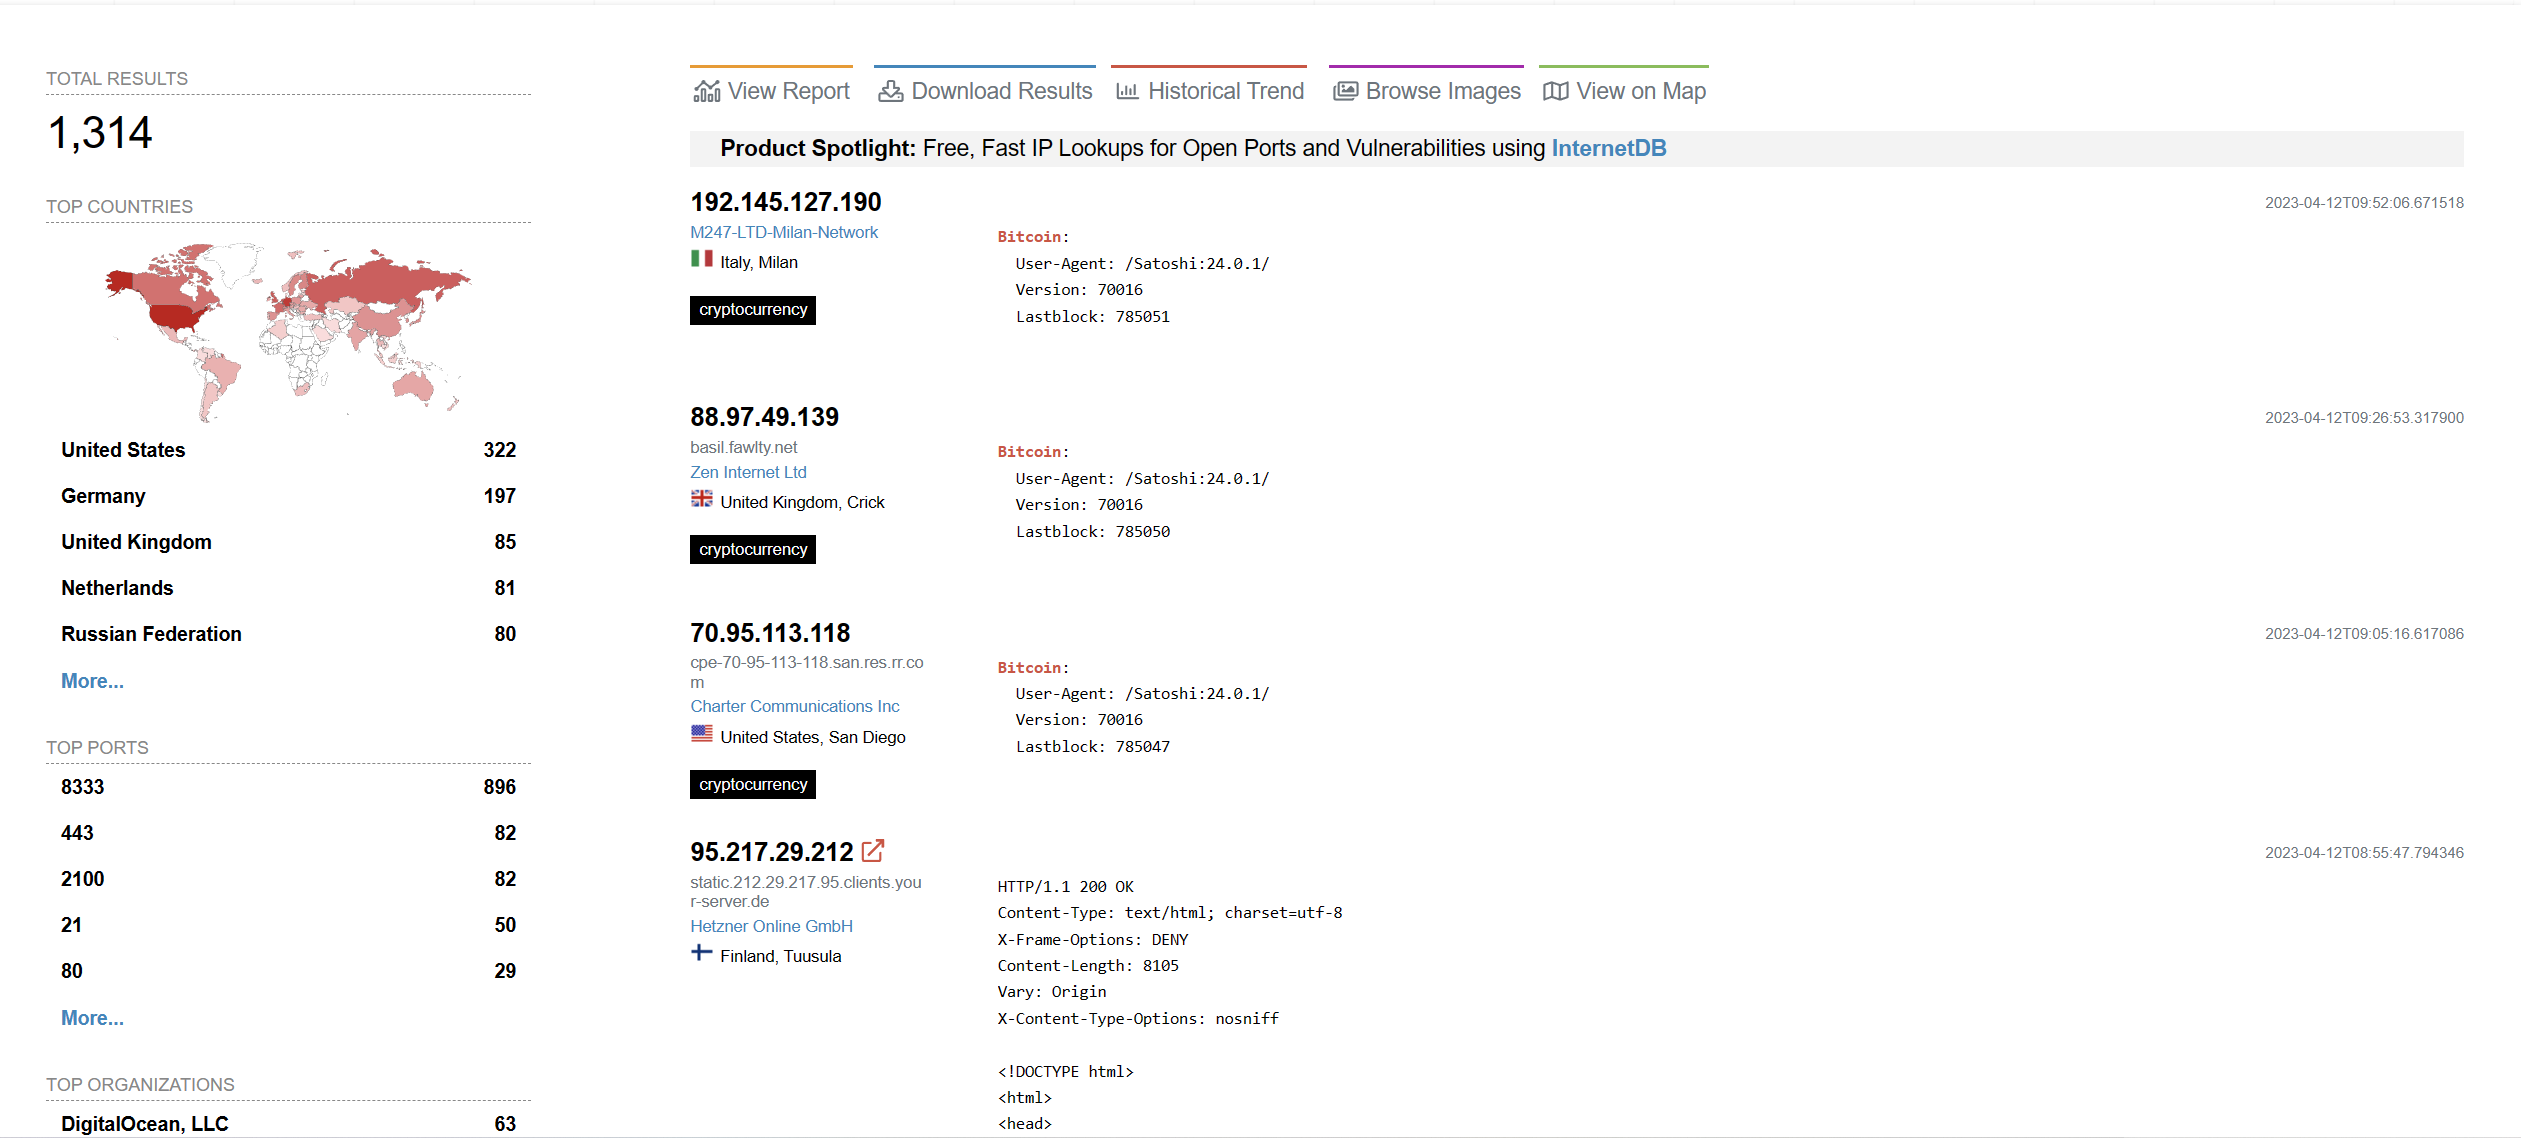Filter by port 21

pos(288,925)
